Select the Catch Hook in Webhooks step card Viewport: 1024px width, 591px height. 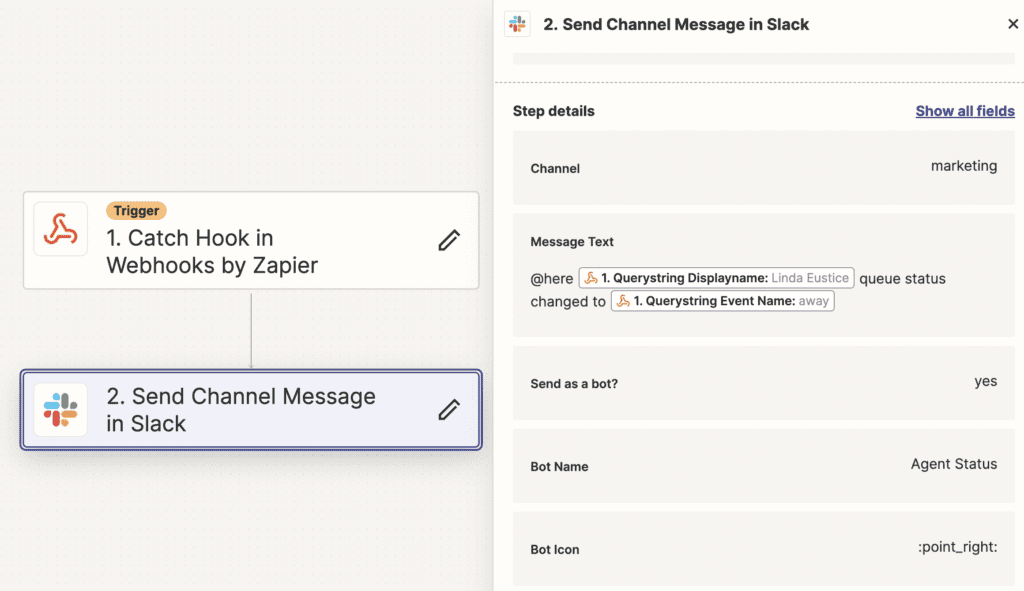click(x=251, y=240)
